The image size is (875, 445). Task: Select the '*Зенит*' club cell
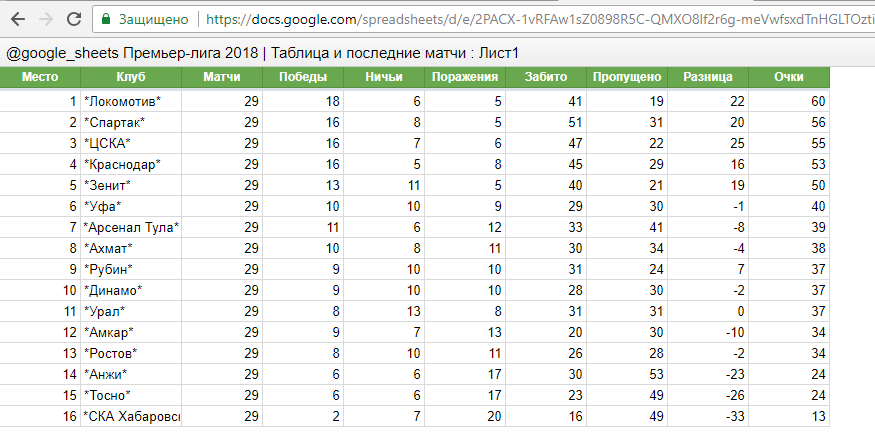[131, 185]
